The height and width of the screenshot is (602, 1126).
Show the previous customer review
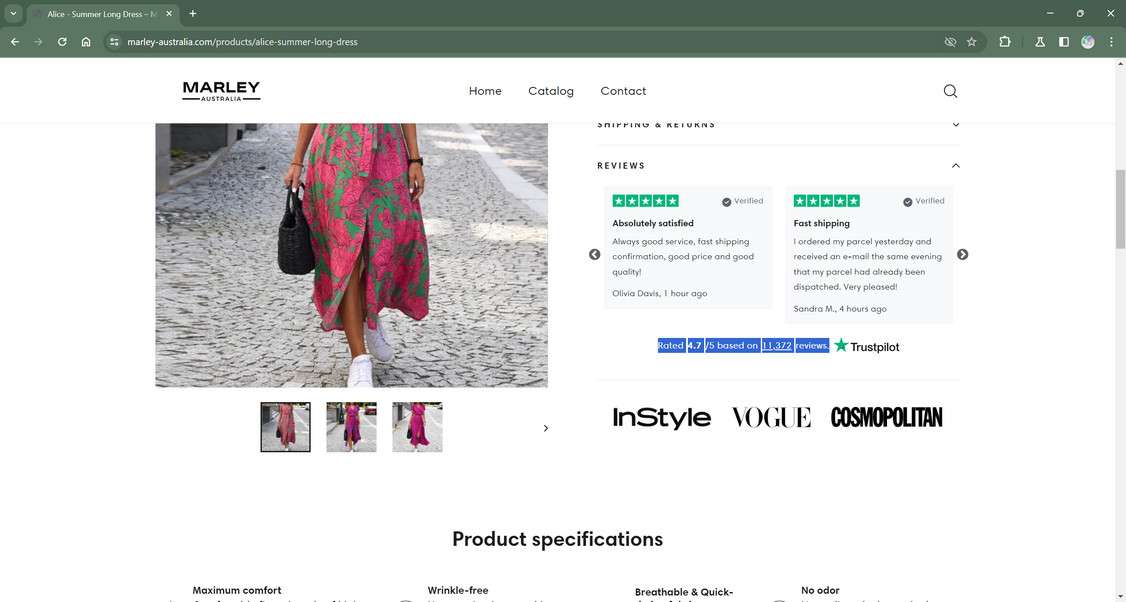pyautogui.click(x=595, y=254)
